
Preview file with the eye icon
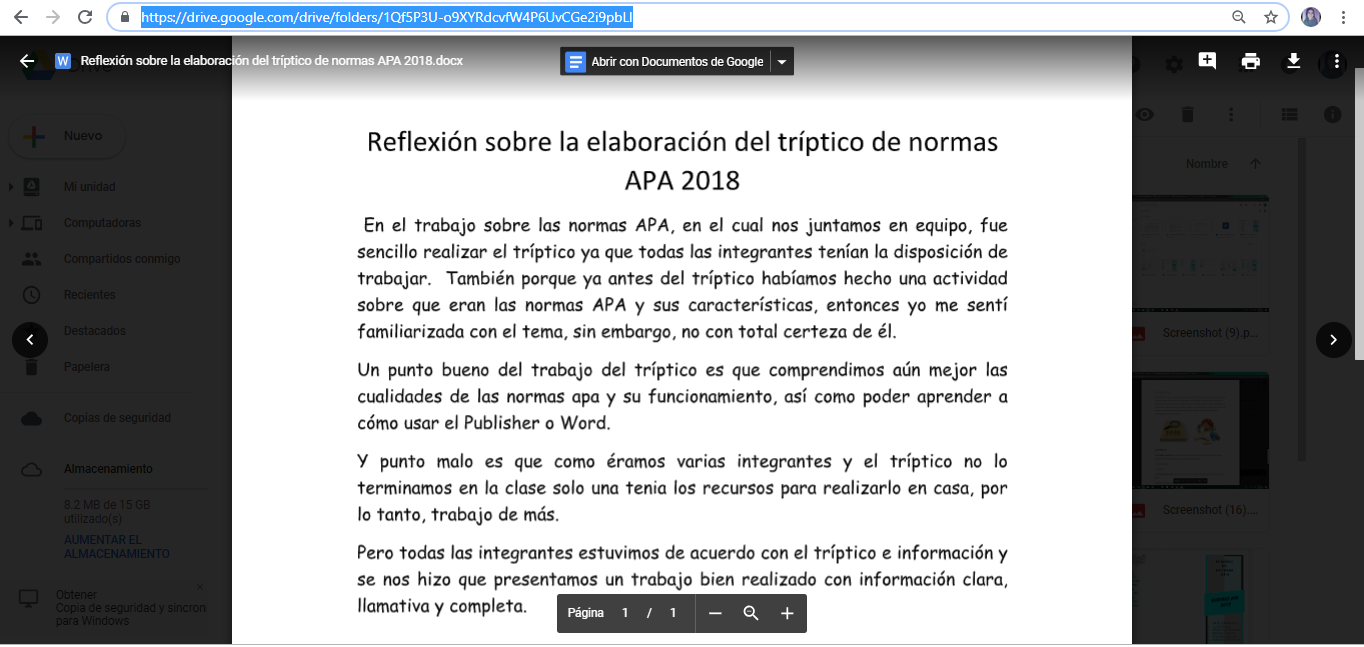point(1145,115)
